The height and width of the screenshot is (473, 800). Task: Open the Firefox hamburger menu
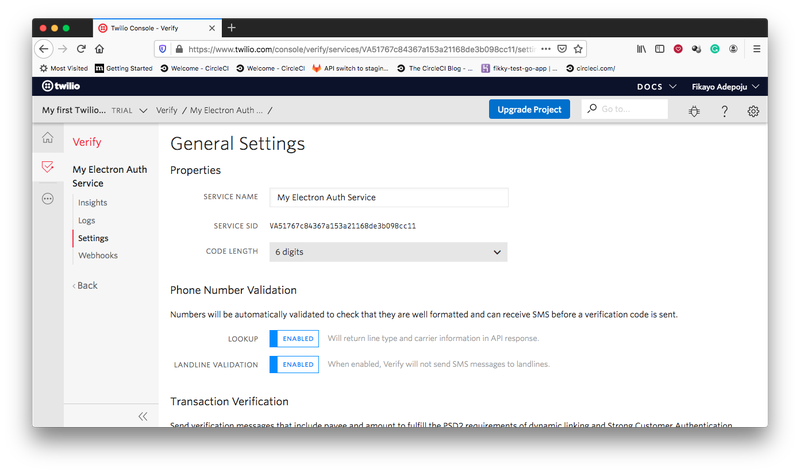click(757, 49)
